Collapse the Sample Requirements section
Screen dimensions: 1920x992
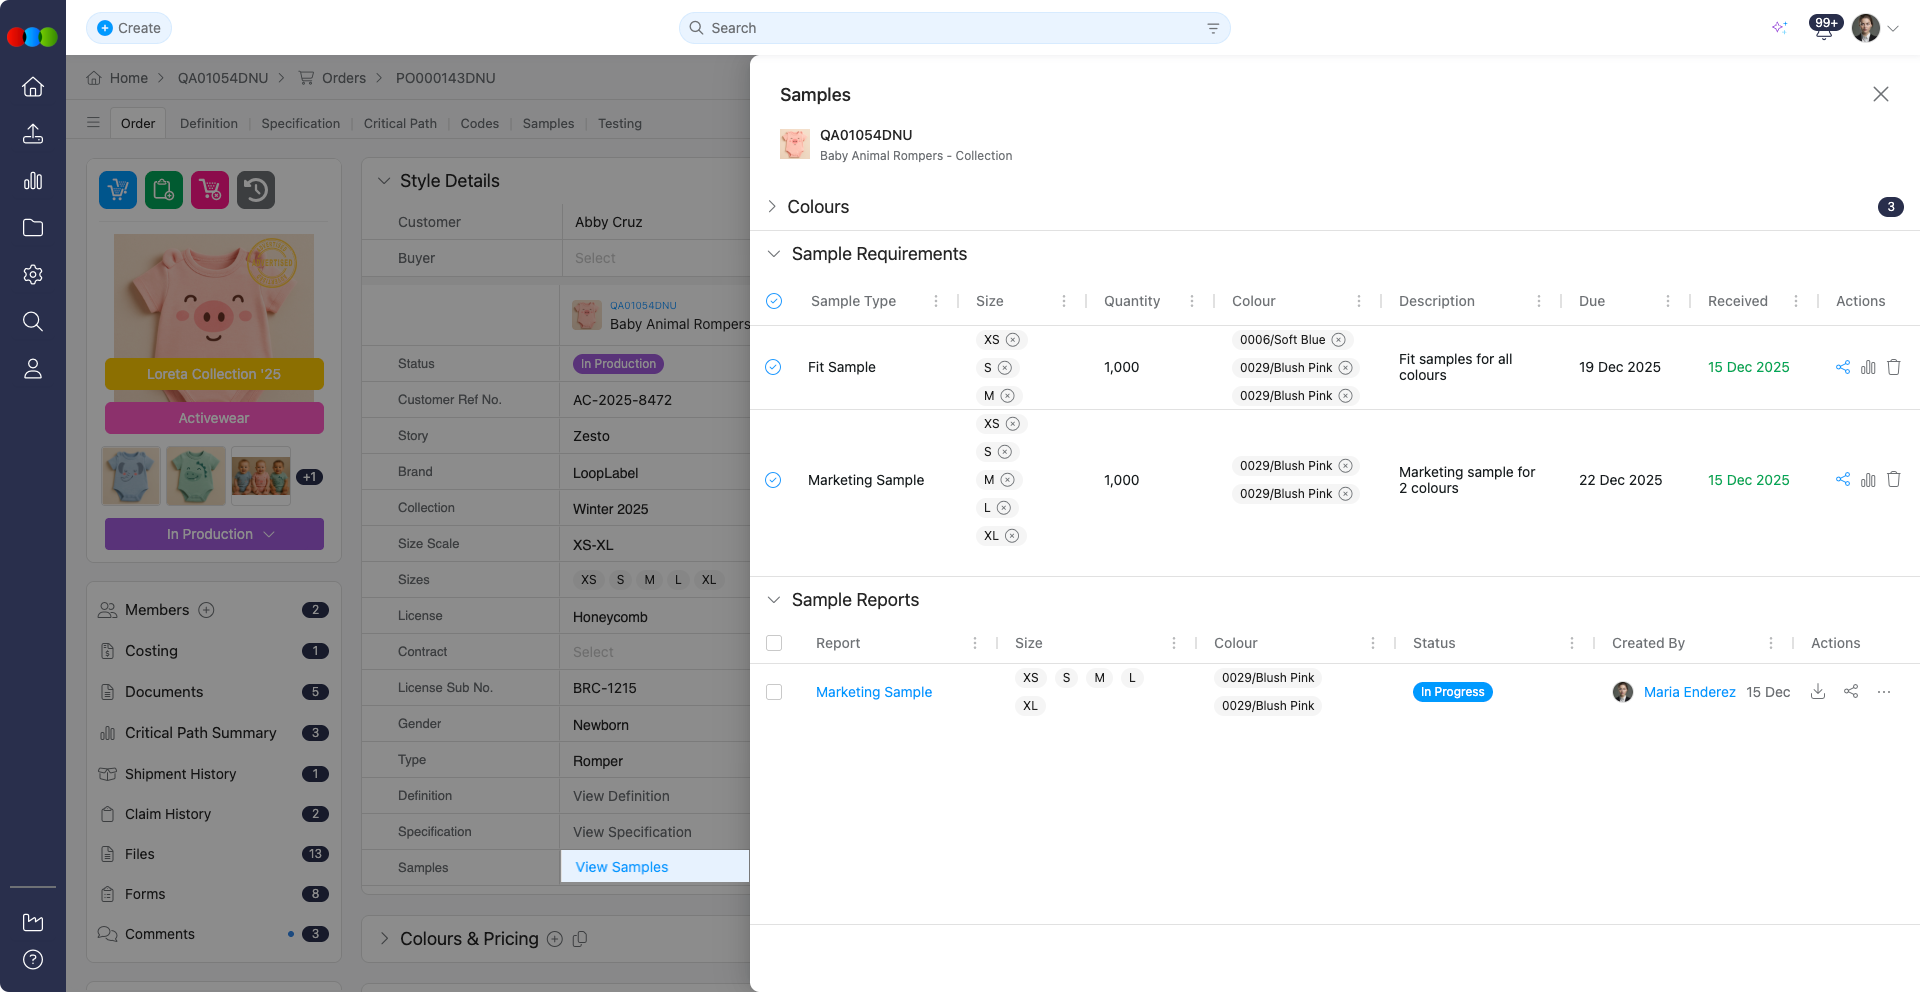coord(773,254)
